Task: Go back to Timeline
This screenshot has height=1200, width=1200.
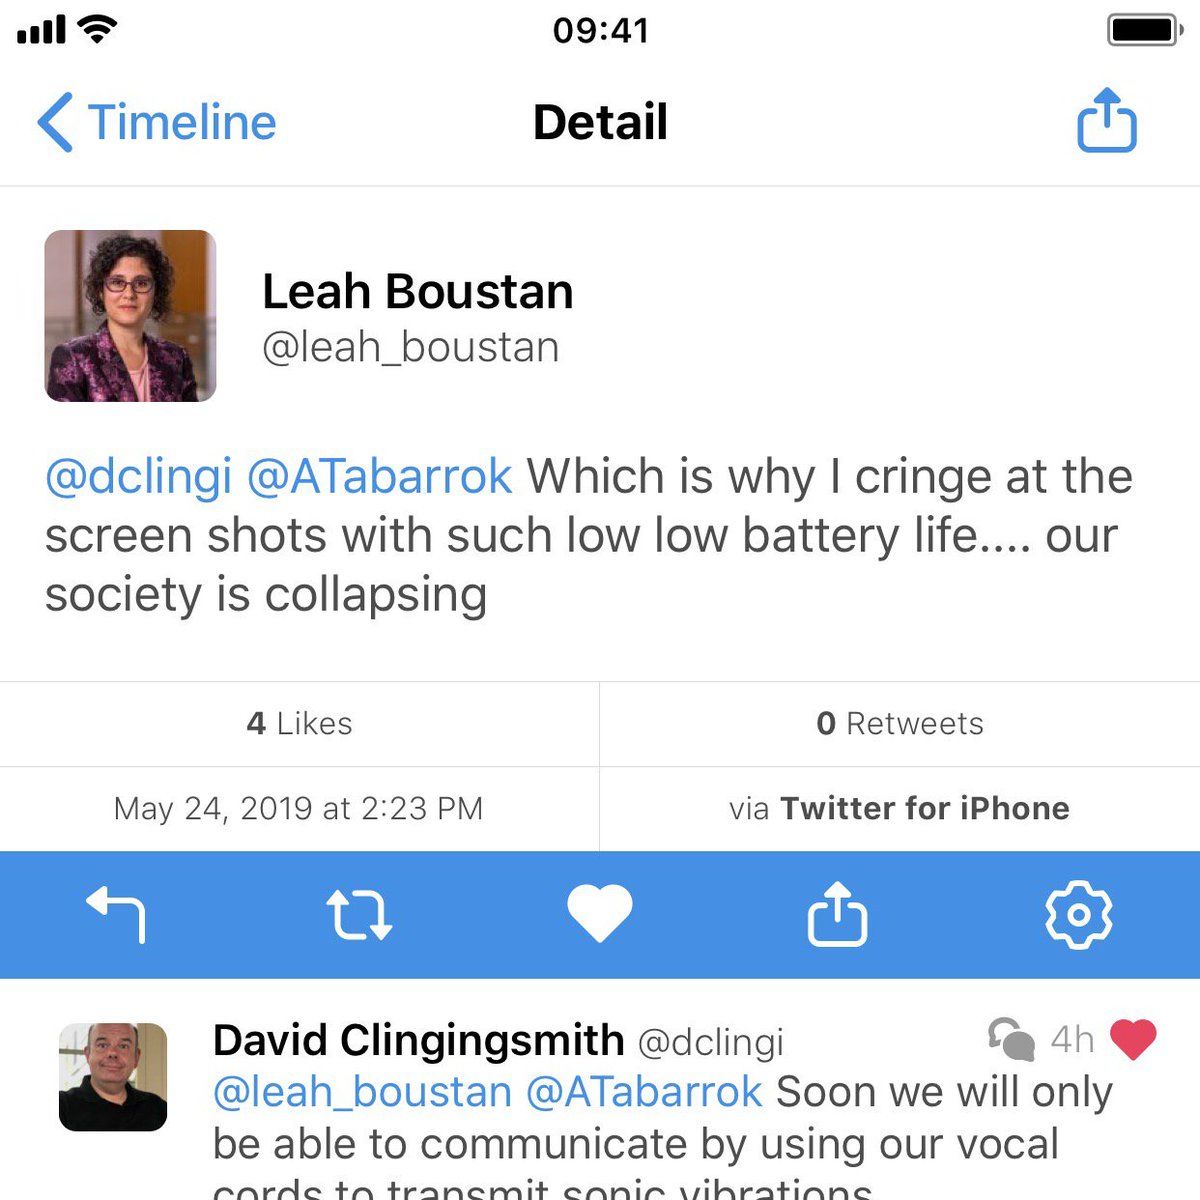Action: [x=157, y=123]
